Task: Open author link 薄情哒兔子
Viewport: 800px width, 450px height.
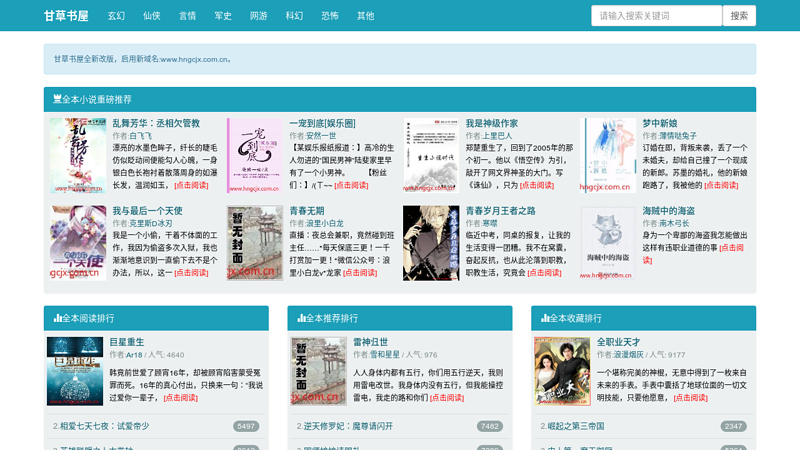Action: point(678,136)
